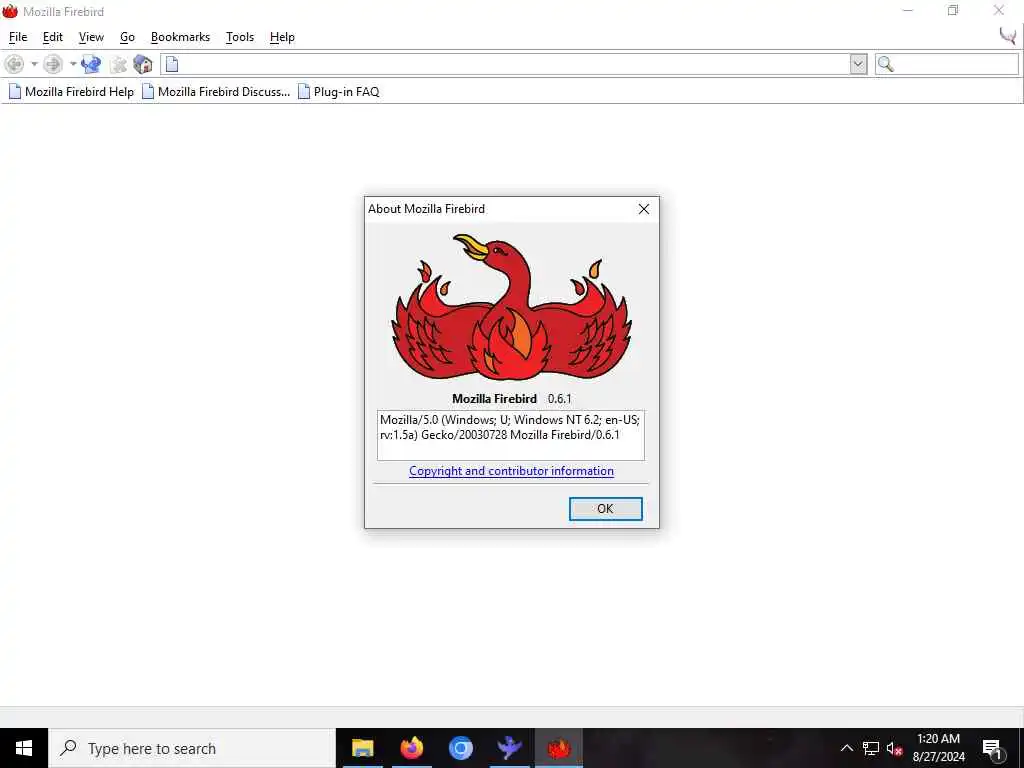
Task: Click the Mozilla Firebird taskbar icon
Action: point(559,748)
